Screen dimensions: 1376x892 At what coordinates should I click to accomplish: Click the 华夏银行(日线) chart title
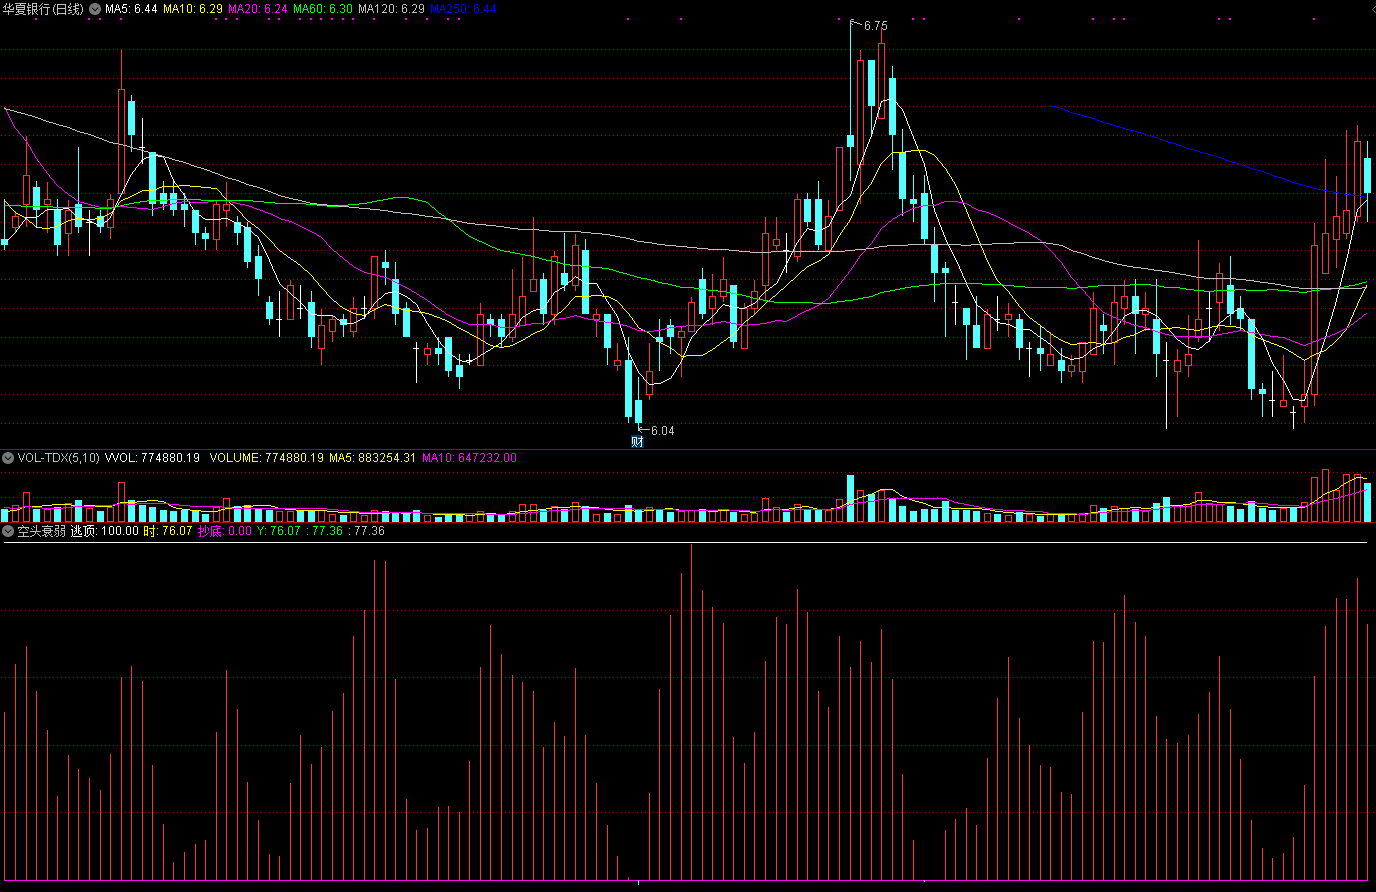click(43, 9)
